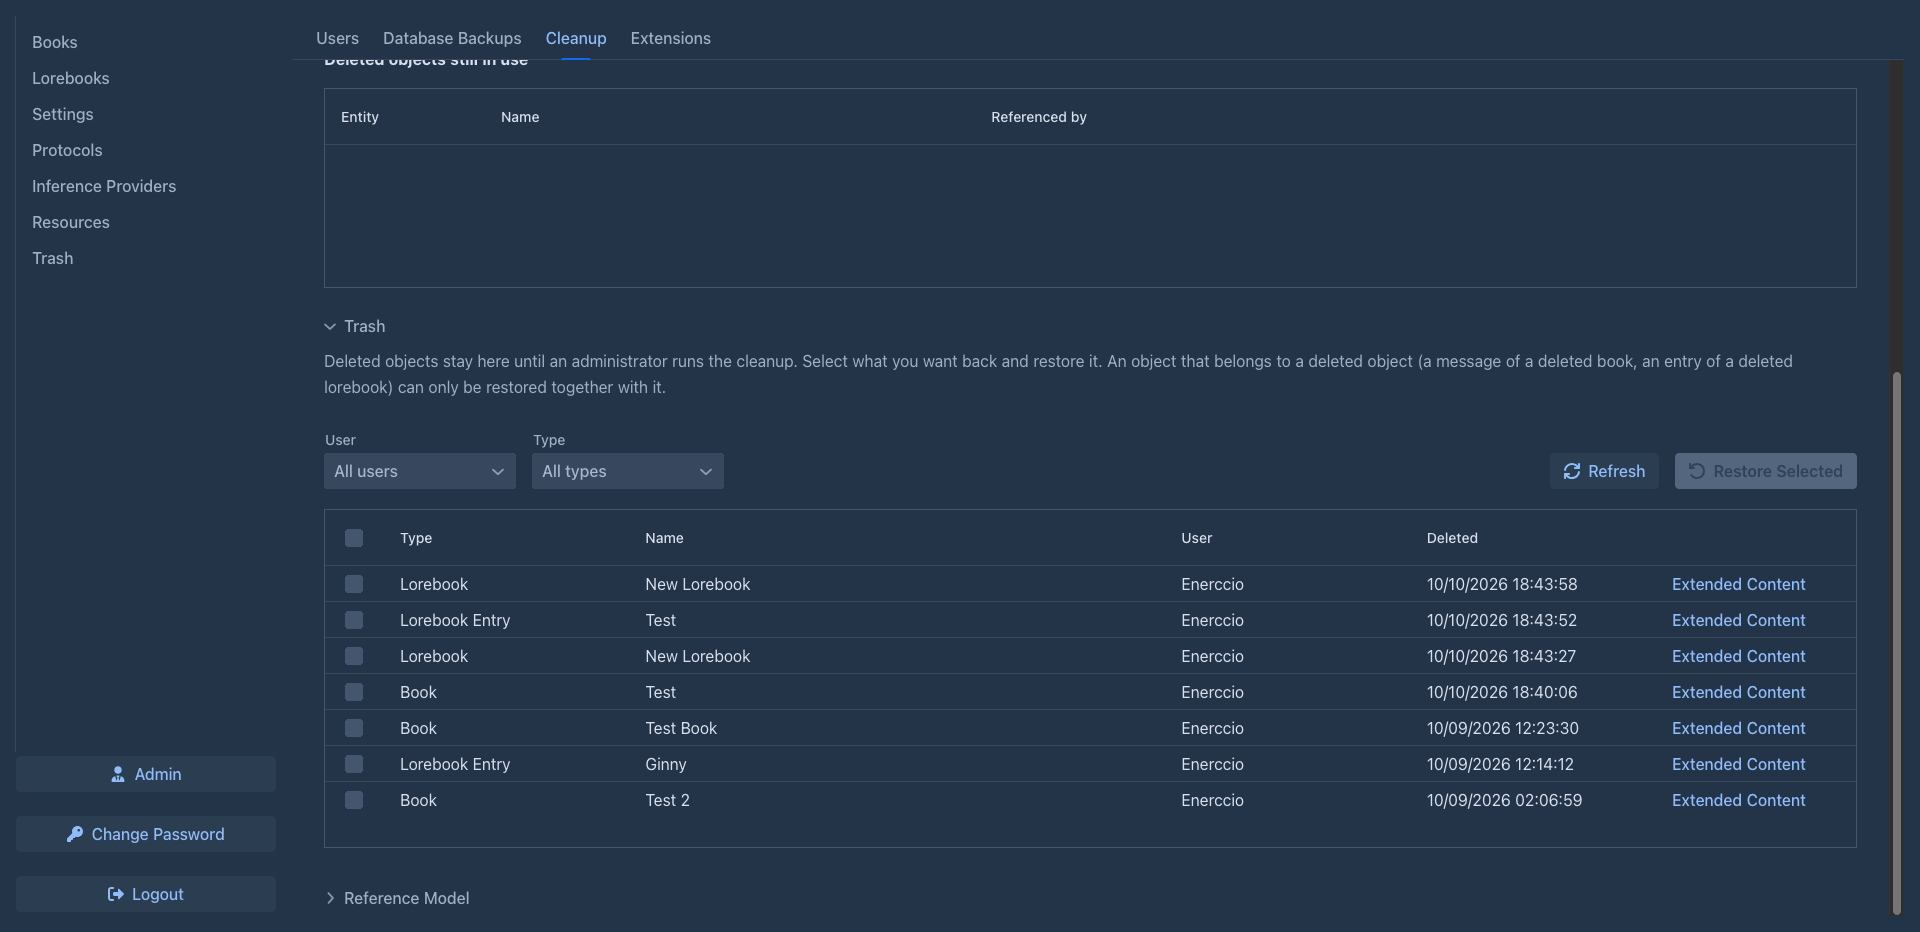The image size is (1920, 932).
Task: Open the All types dropdown
Action: (x=628, y=471)
